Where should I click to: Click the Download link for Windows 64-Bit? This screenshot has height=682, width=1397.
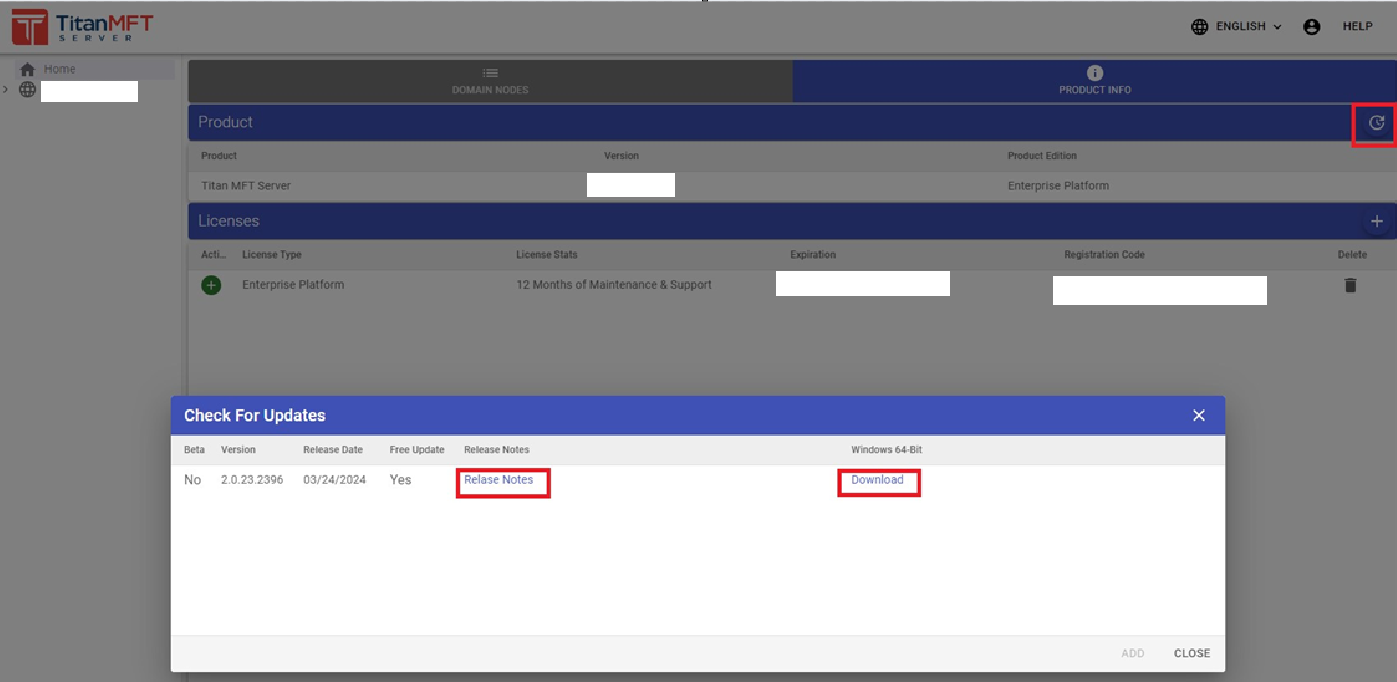point(877,480)
